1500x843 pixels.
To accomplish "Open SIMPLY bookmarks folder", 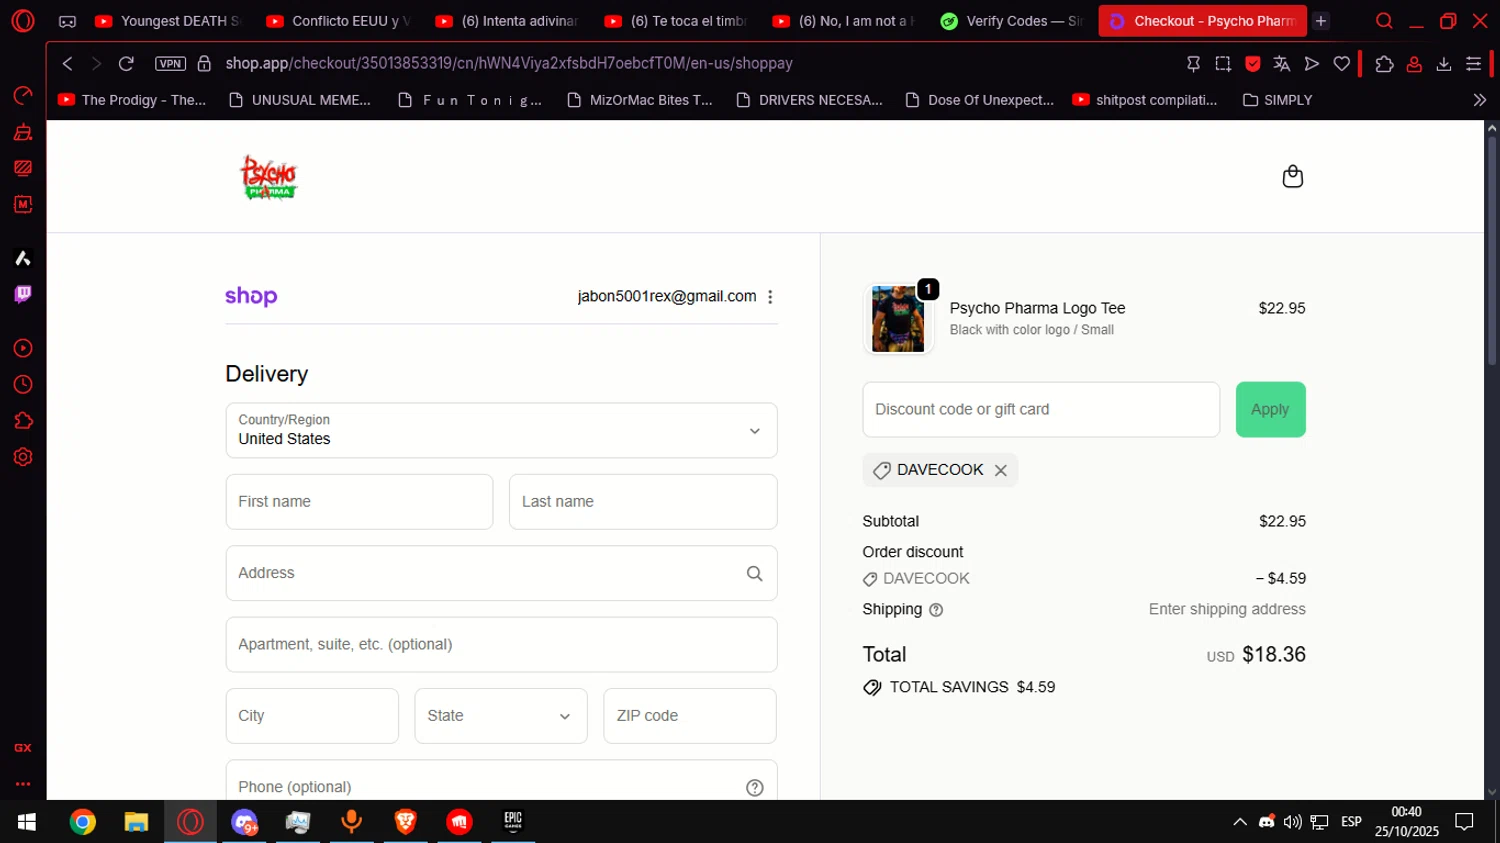I will [x=1277, y=100].
